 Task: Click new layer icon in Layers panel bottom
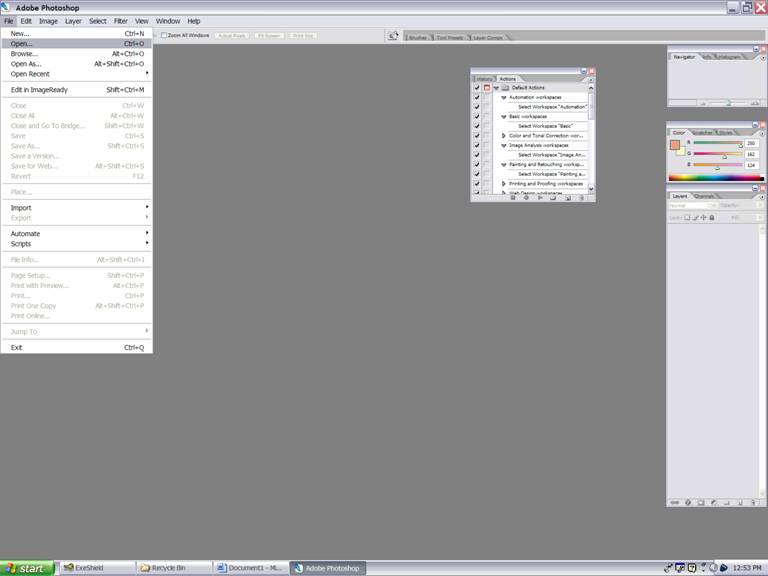click(x=740, y=503)
